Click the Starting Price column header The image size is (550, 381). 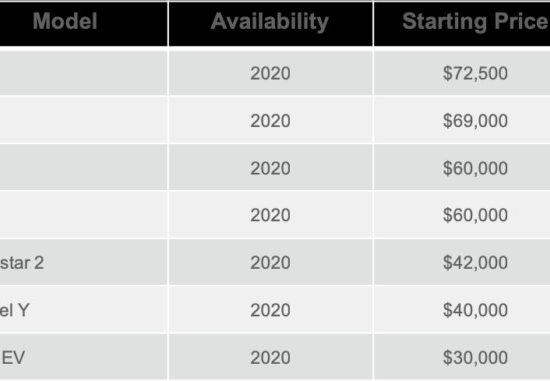pos(462,23)
